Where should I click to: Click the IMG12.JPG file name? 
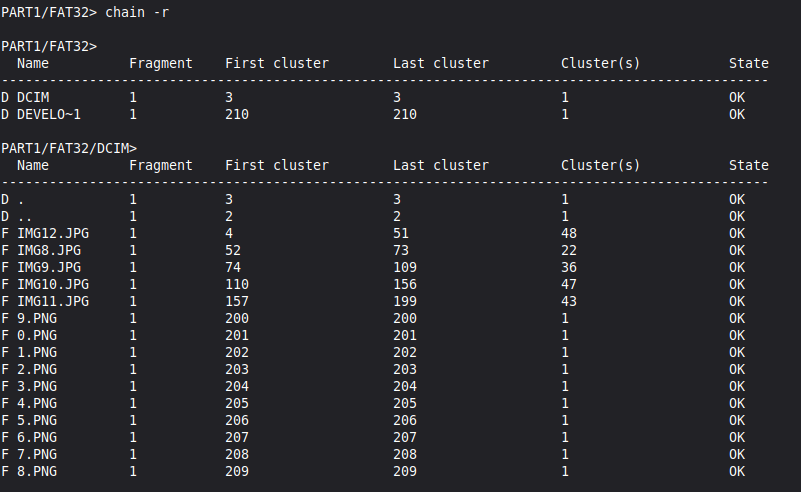point(53,233)
